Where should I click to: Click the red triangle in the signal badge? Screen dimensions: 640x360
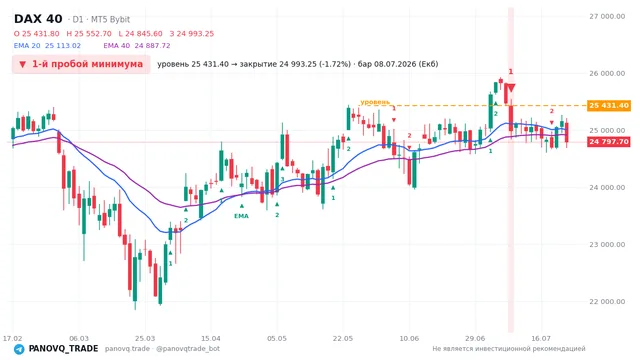coord(23,64)
